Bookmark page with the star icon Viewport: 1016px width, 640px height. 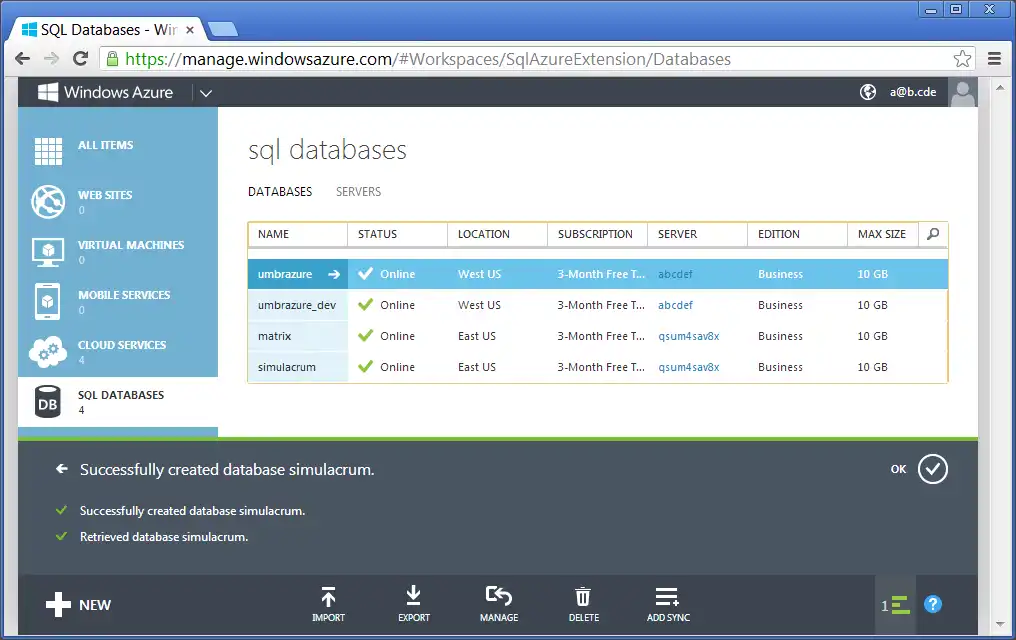pyautogui.click(x=962, y=59)
